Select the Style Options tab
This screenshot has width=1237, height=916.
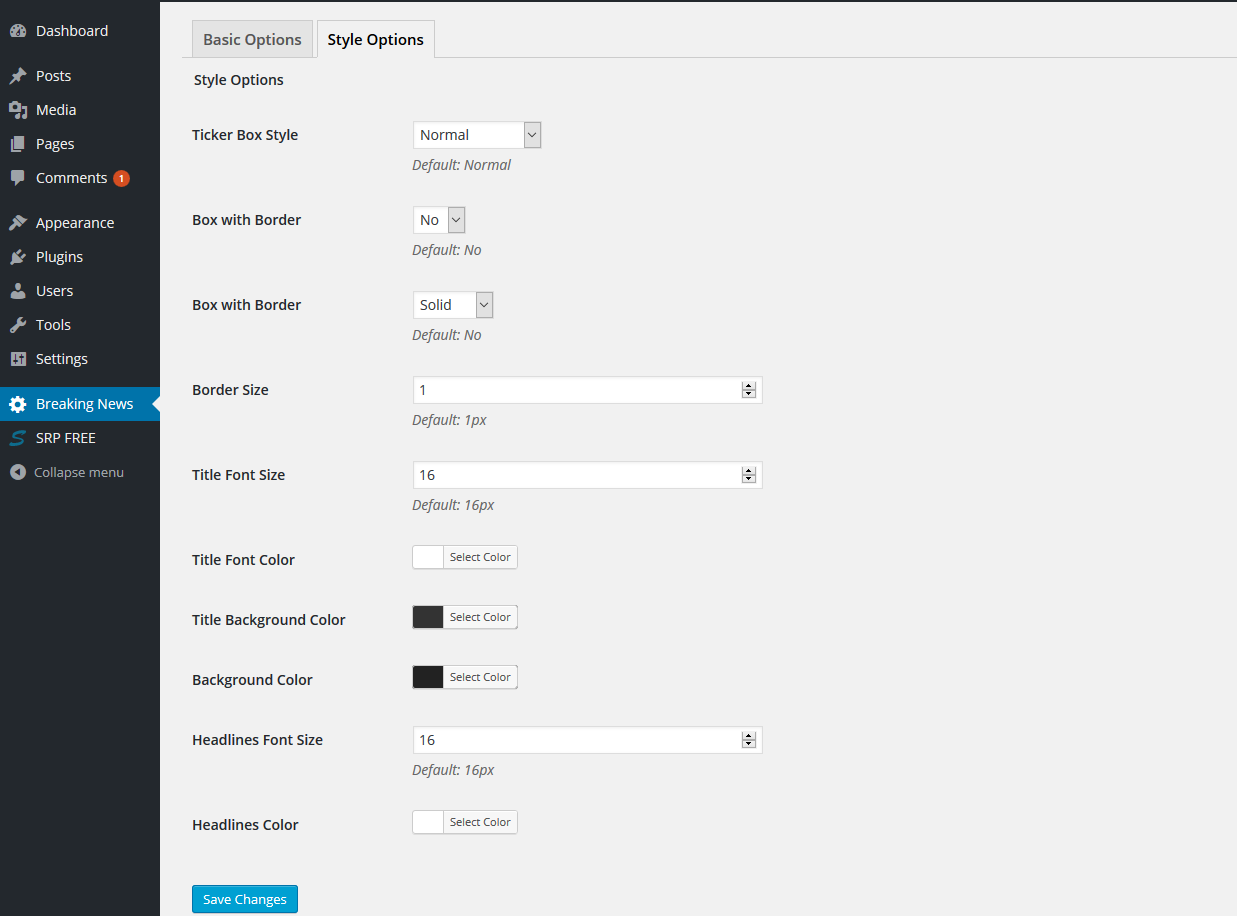coord(375,40)
